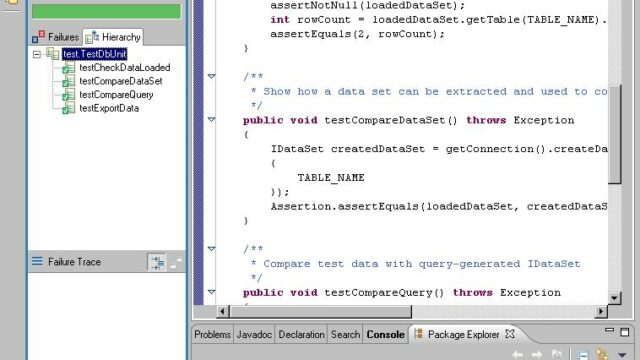The width and height of the screenshot is (640, 360).
Task: Select the test.TestDbUnit suite row
Action: coord(94,54)
